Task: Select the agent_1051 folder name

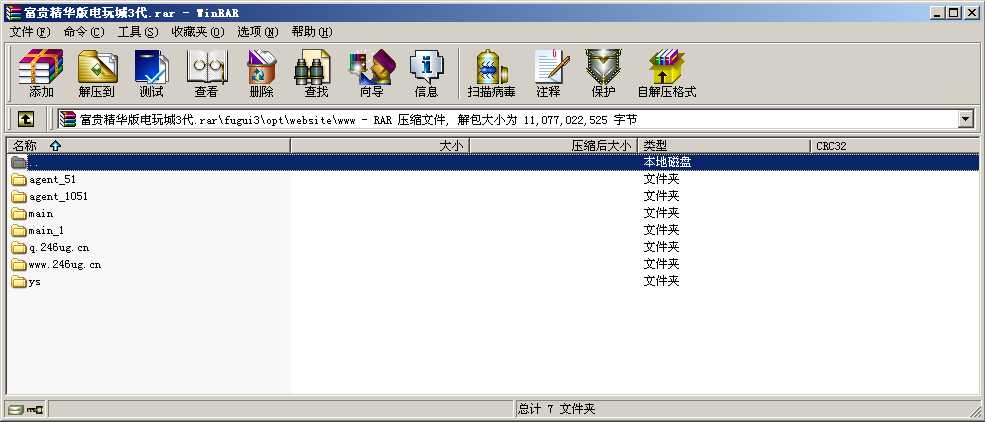Action: (58, 197)
